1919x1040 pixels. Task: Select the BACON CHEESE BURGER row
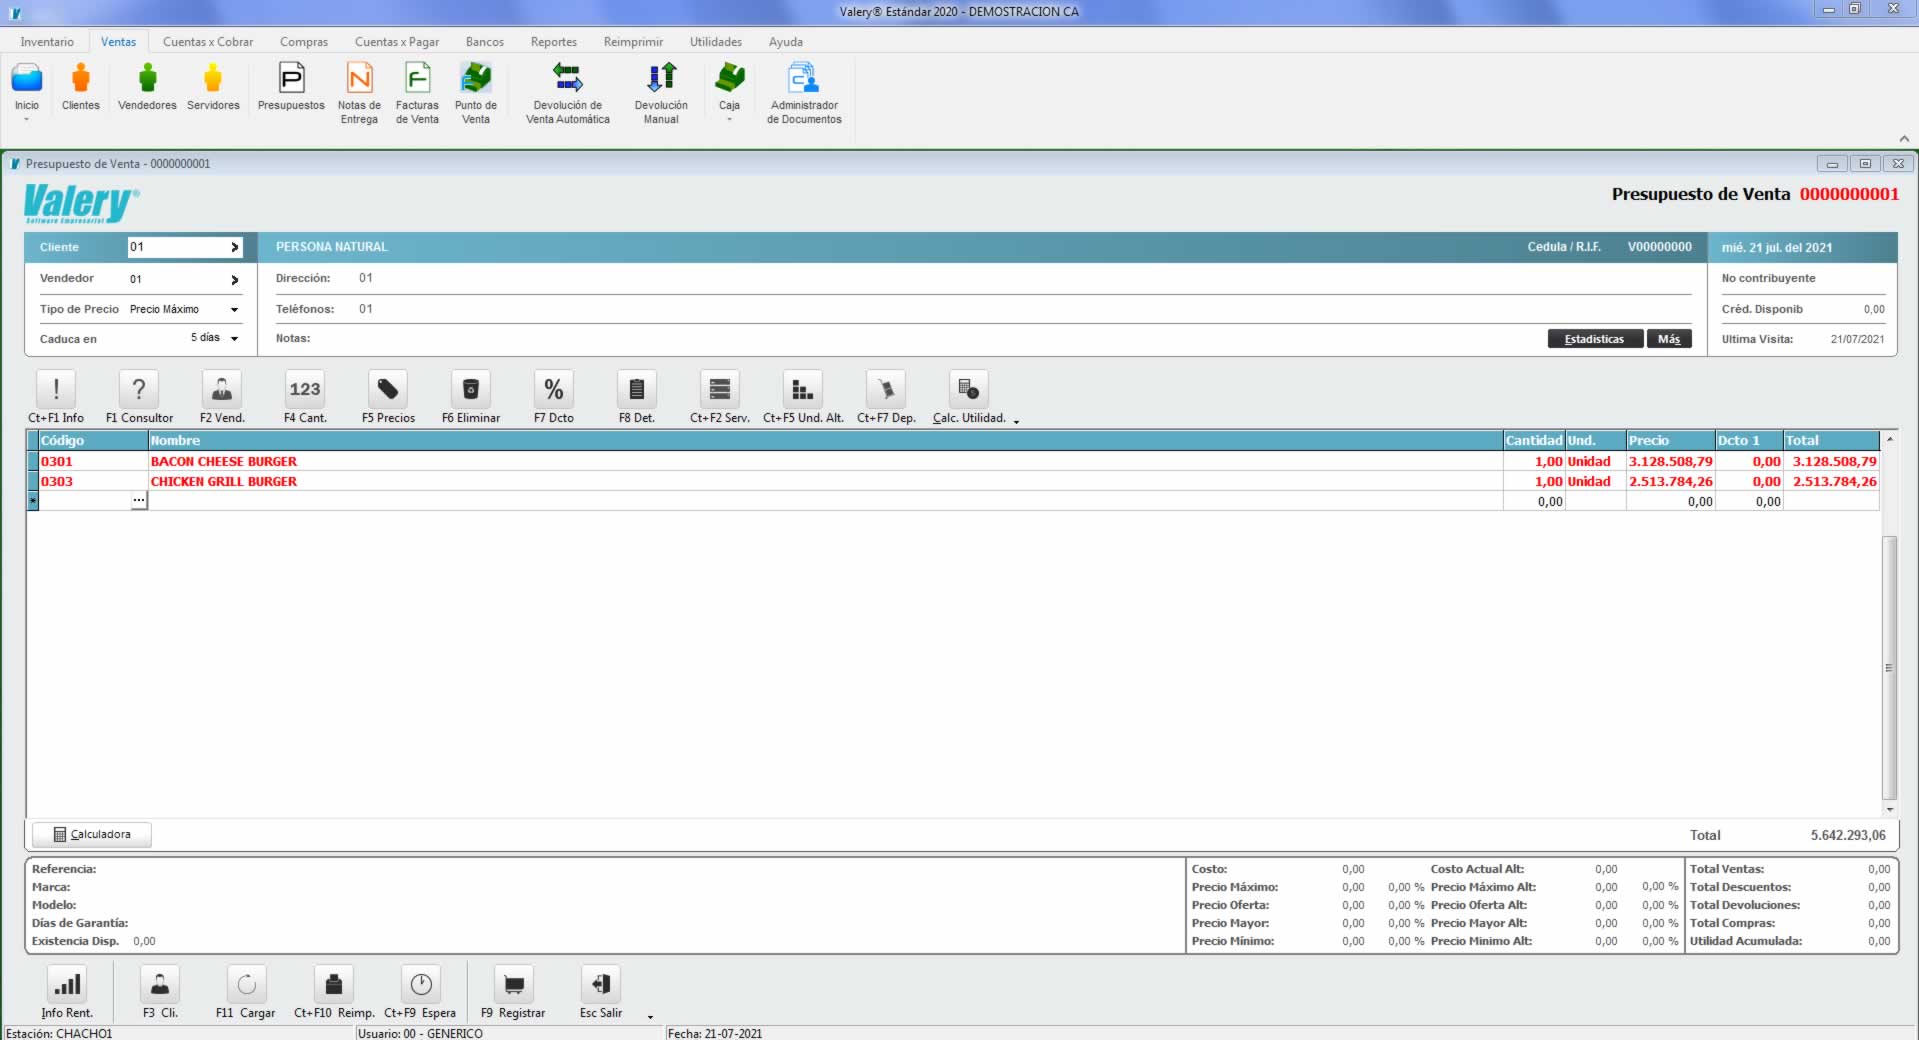point(952,461)
